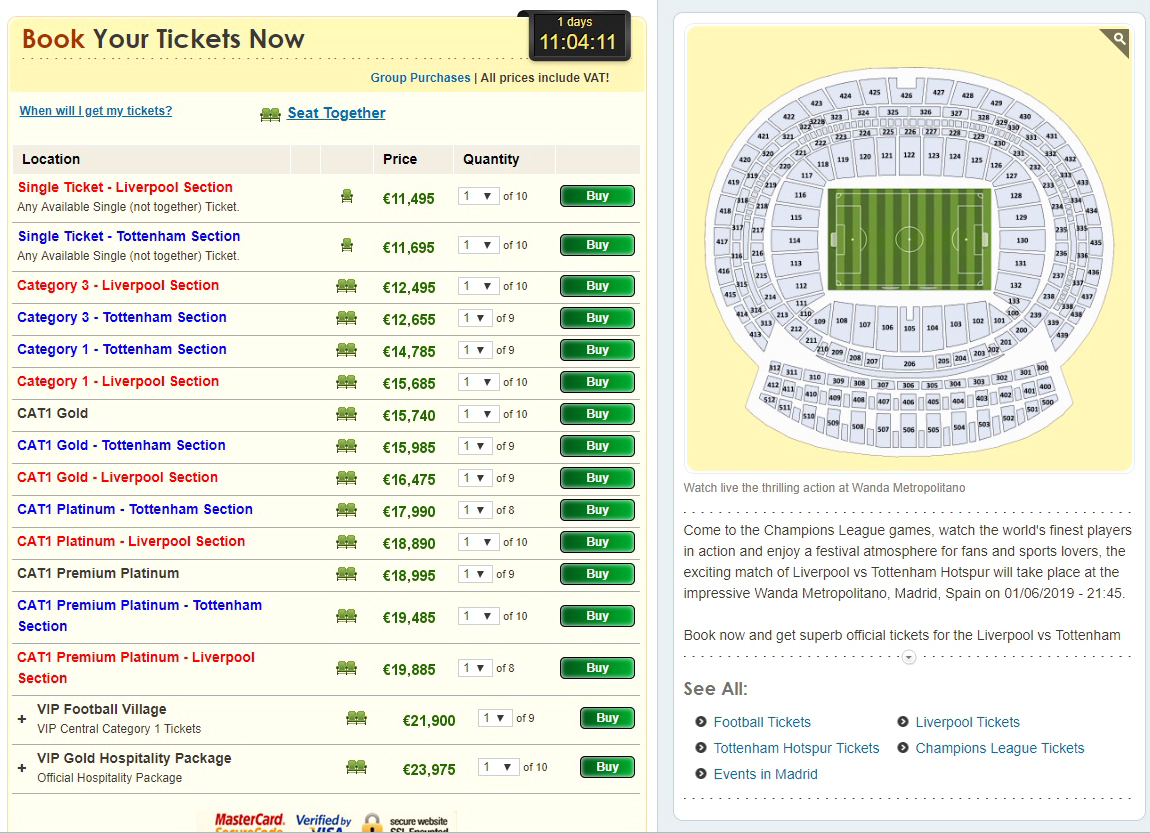The height and width of the screenshot is (833, 1150).
Task: Buy the CAT1 Premium Platinum ticket
Action: 597,574
